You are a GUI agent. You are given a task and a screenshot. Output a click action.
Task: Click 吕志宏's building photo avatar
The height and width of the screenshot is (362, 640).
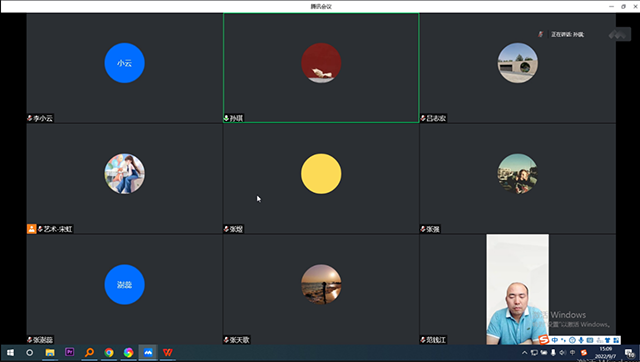coord(518,63)
